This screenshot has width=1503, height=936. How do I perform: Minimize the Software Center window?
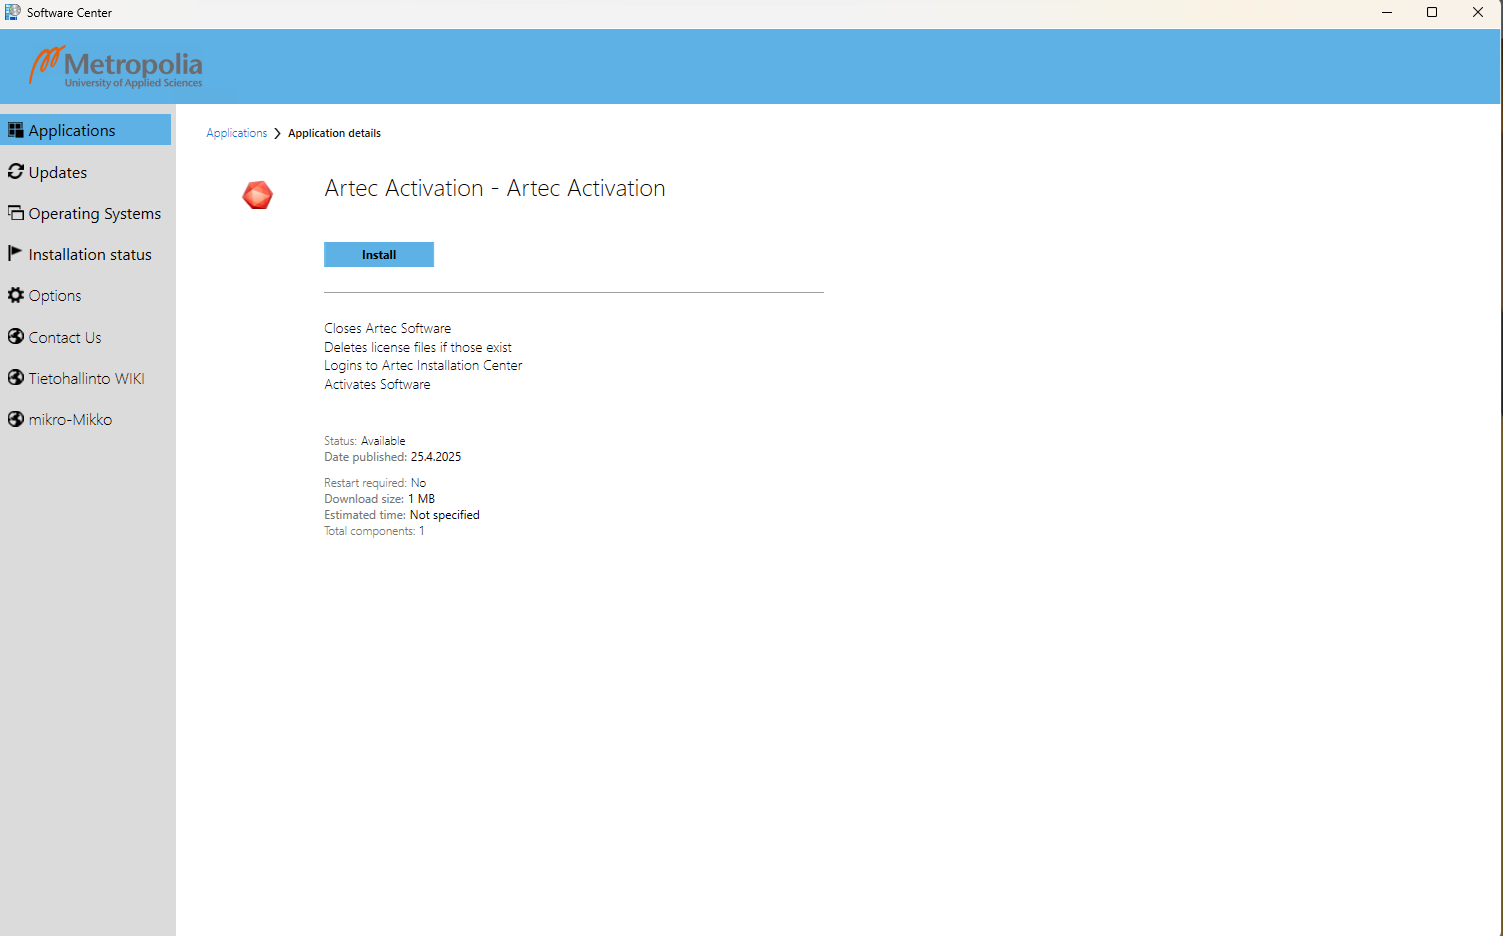(1387, 13)
